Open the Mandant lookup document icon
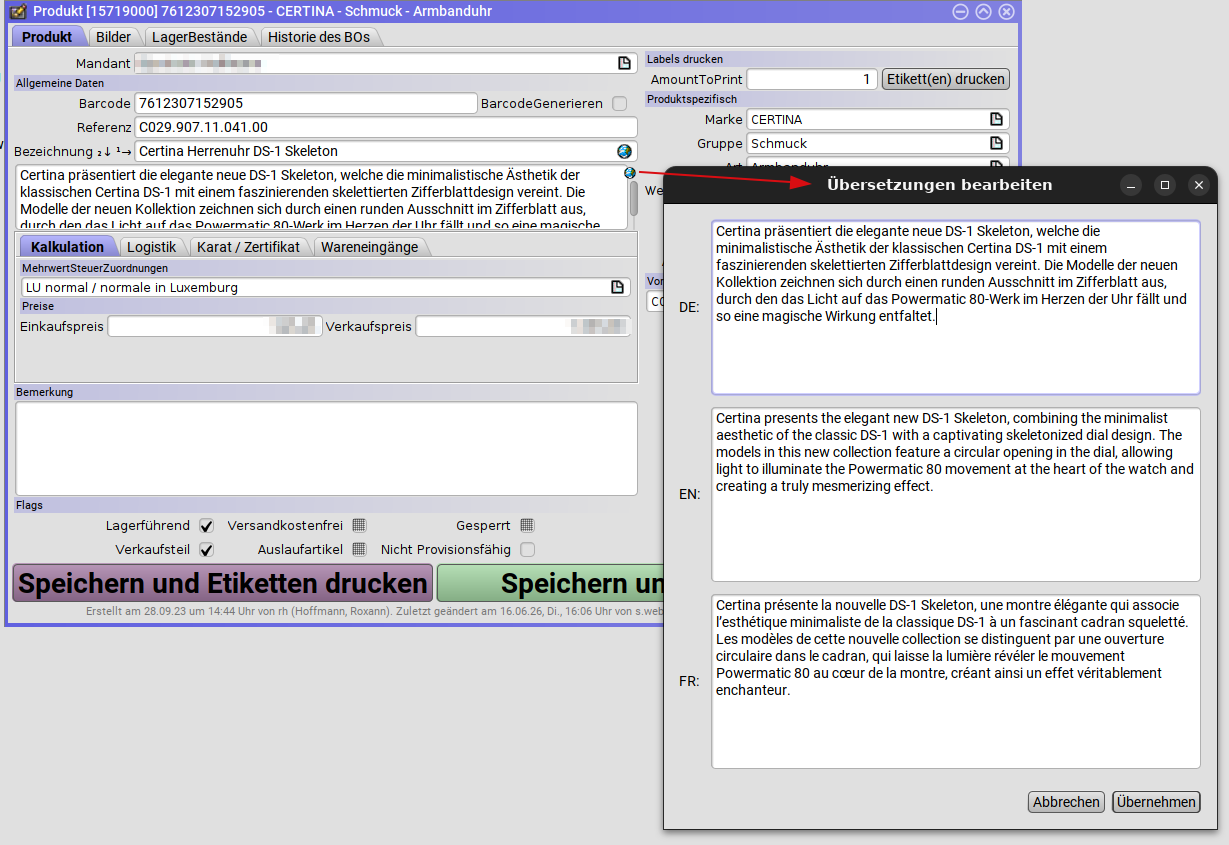1229x845 pixels. point(624,63)
